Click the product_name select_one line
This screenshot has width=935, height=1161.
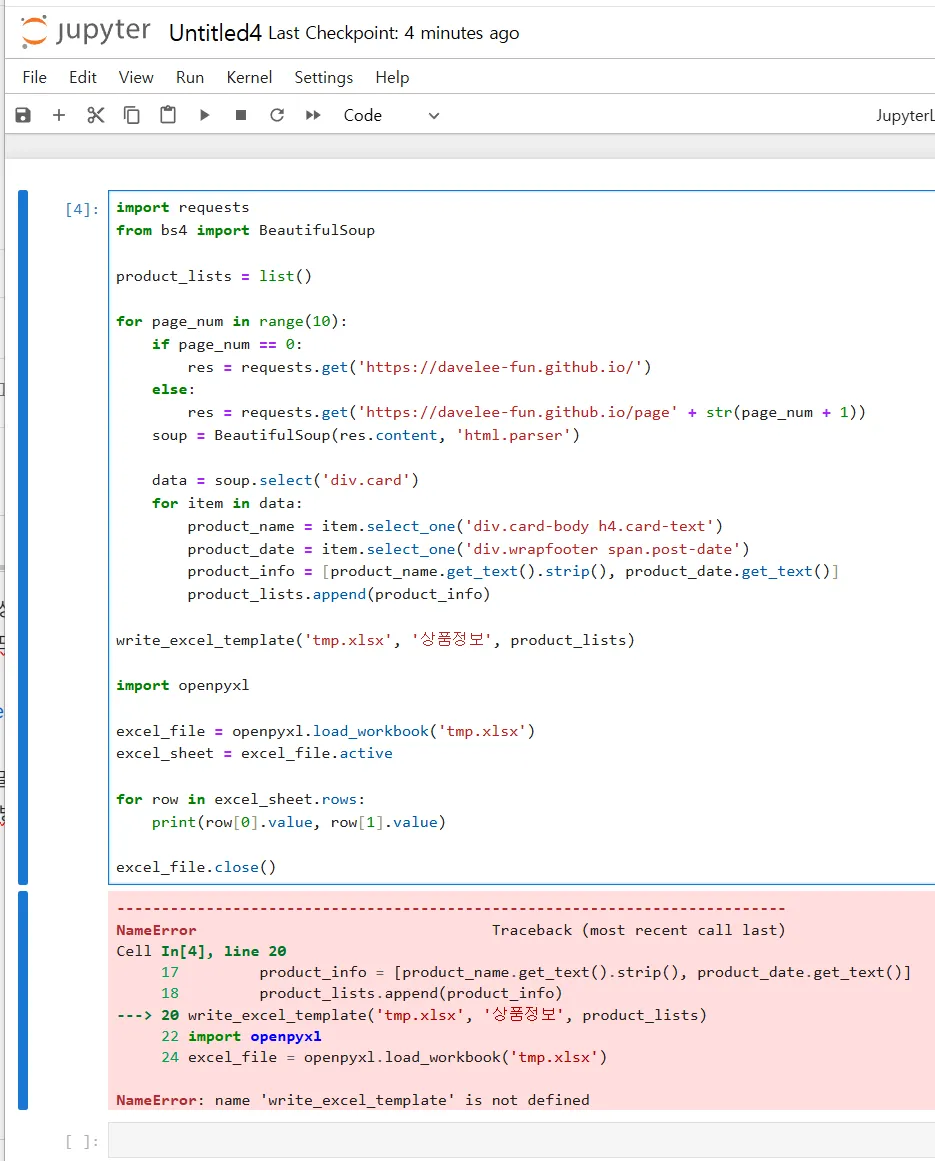point(455,526)
